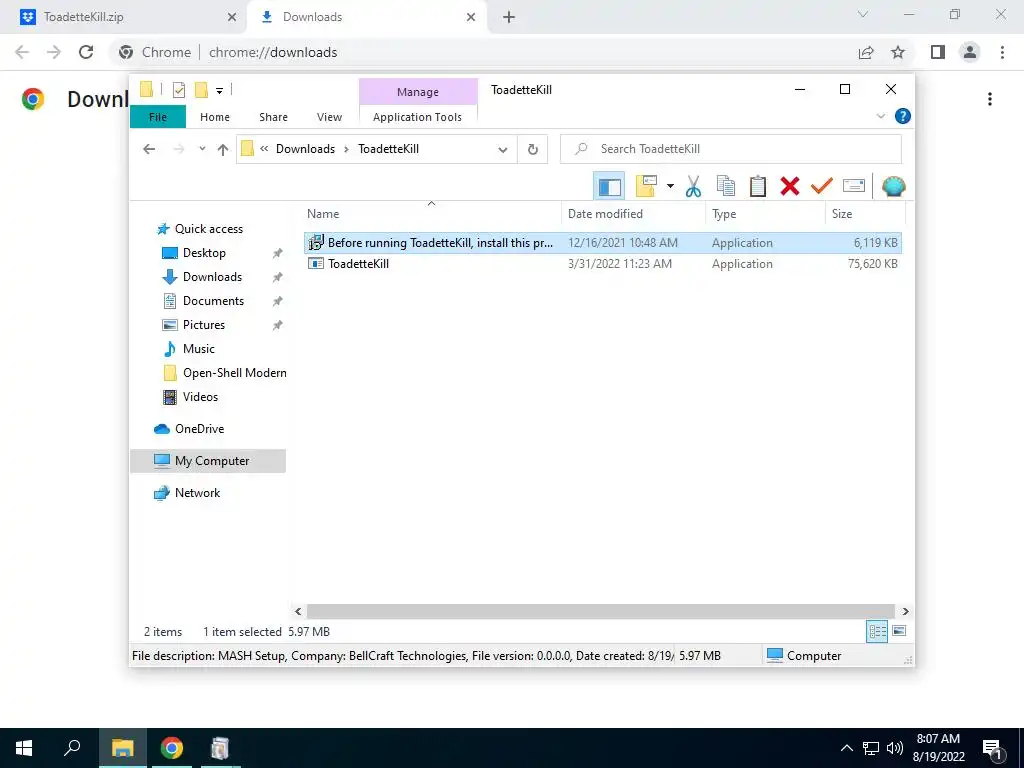The height and width of the screenshot is (768, 1024).
Task: Click the Manage contextual tab
Action: [418, 92]
